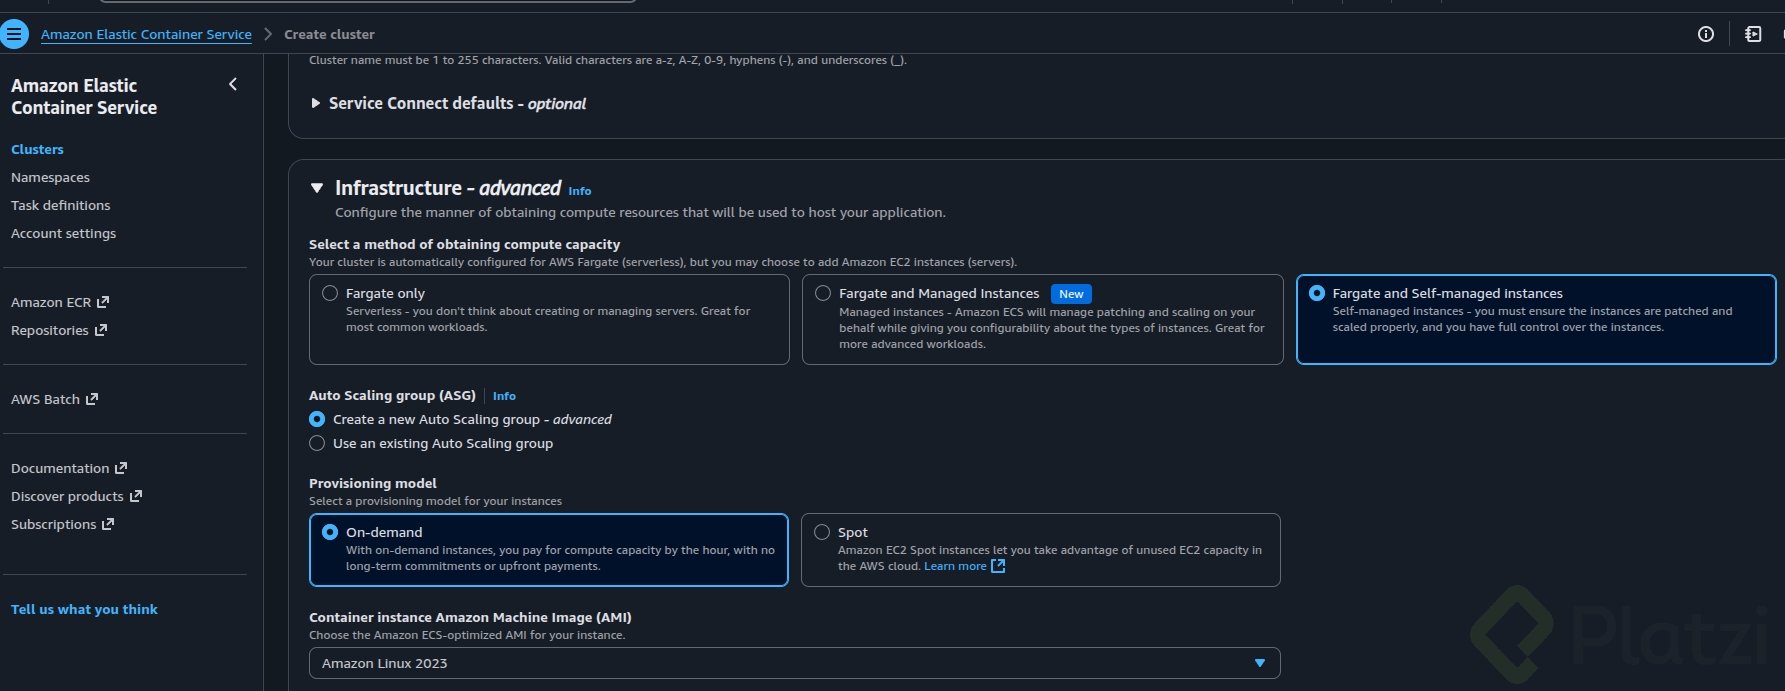The image size is (1785, 691).
Task: Click Info link beside Infrastructure heading
Action: click(580, 191)
